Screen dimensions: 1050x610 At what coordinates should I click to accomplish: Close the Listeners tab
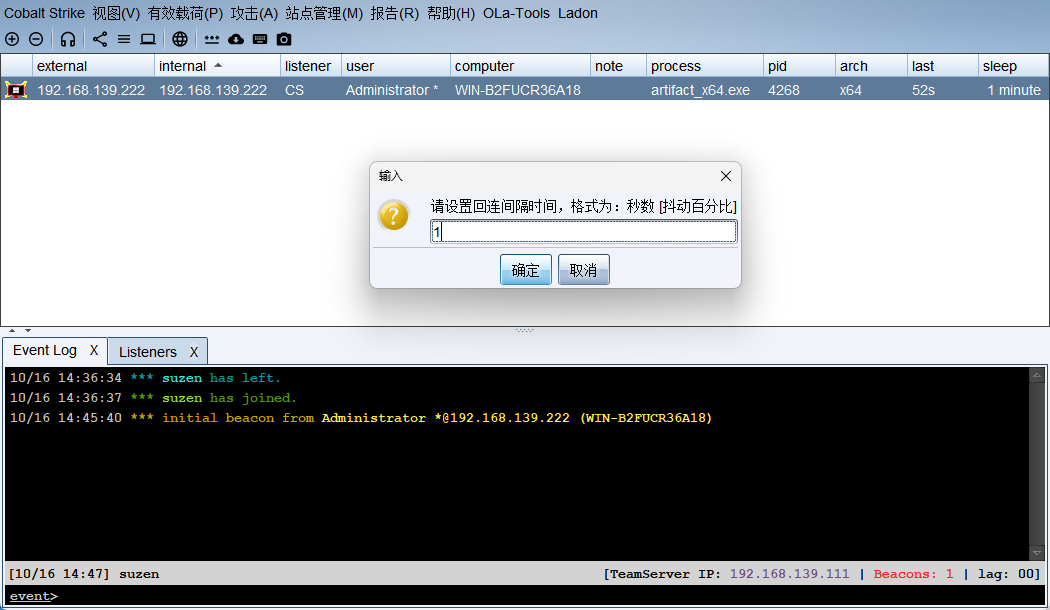[x=194, y=352]
